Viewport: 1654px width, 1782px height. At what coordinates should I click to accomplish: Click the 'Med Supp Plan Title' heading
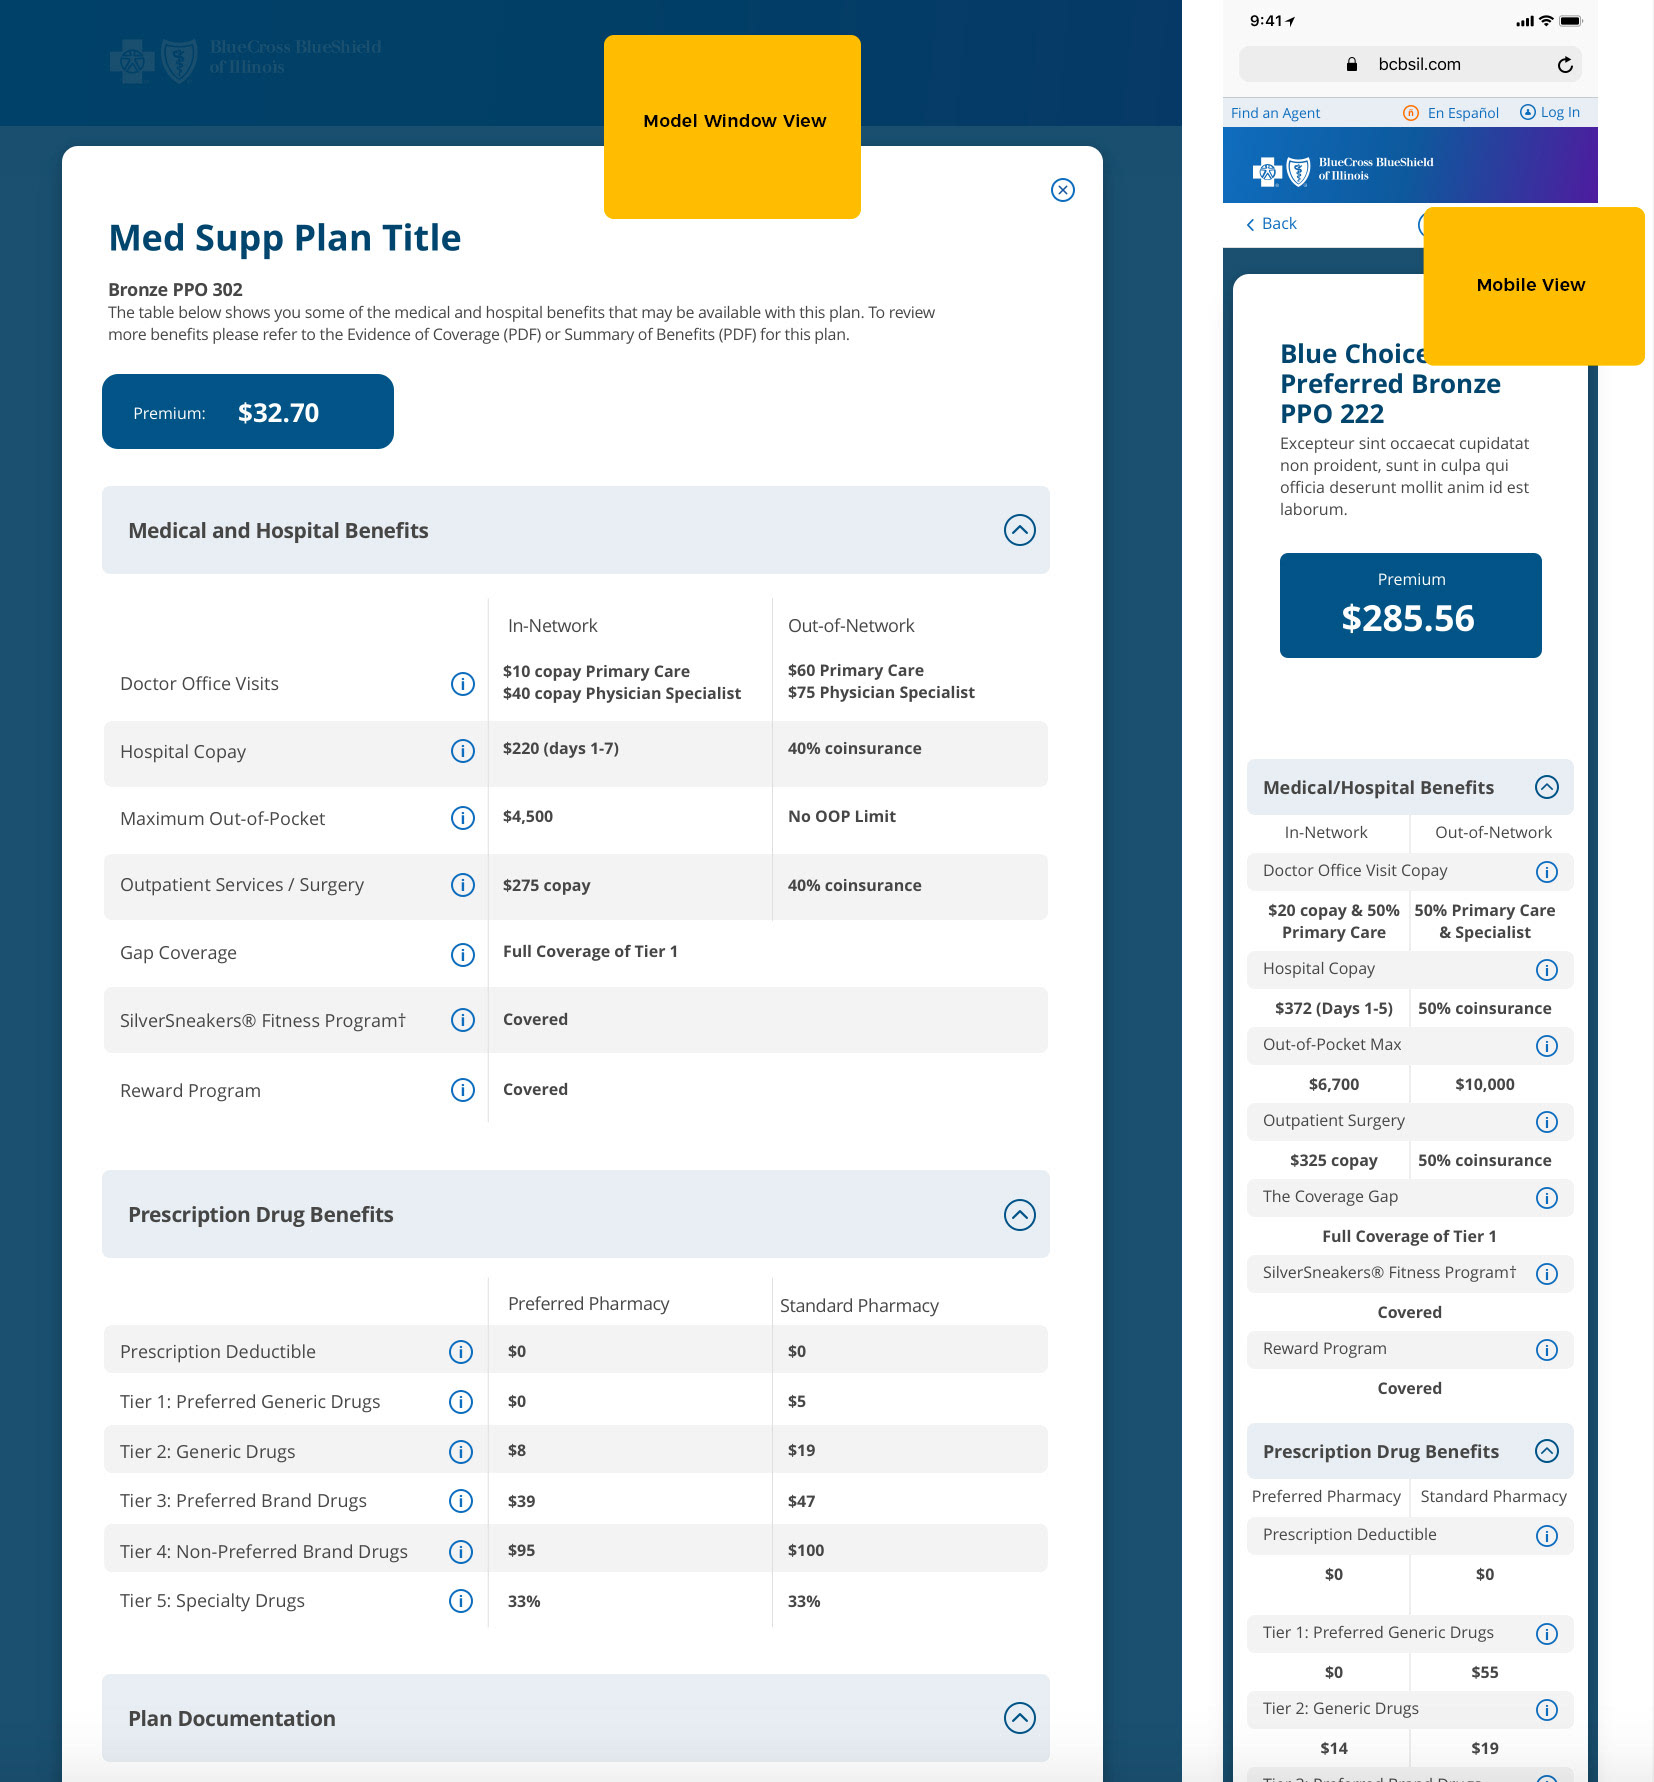[285, 239]
